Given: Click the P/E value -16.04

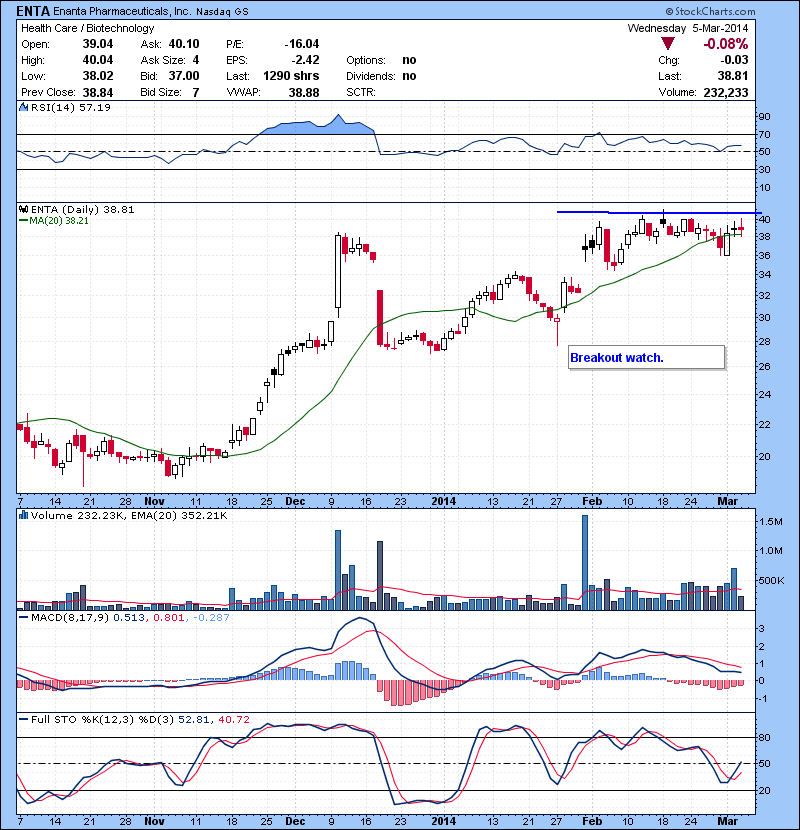Looking at the screenshot, I should click(x=302, y=44).
